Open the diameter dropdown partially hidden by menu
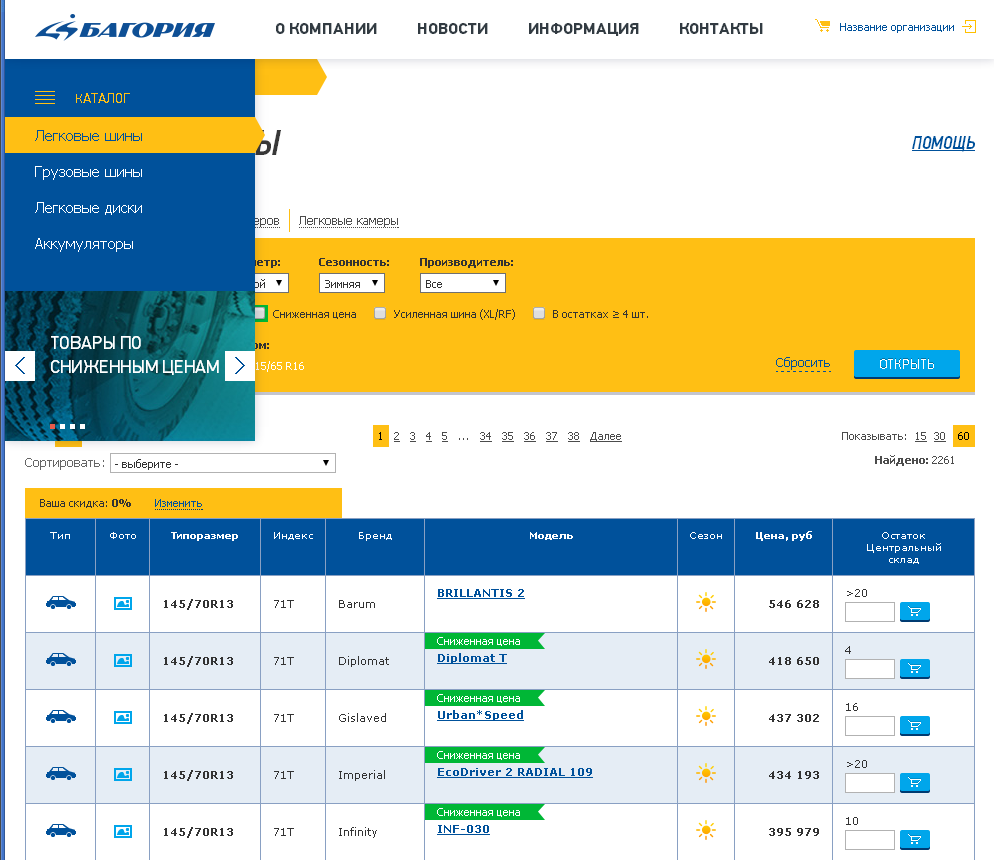Screen dimensions: 994x860 tap(272, 283)
